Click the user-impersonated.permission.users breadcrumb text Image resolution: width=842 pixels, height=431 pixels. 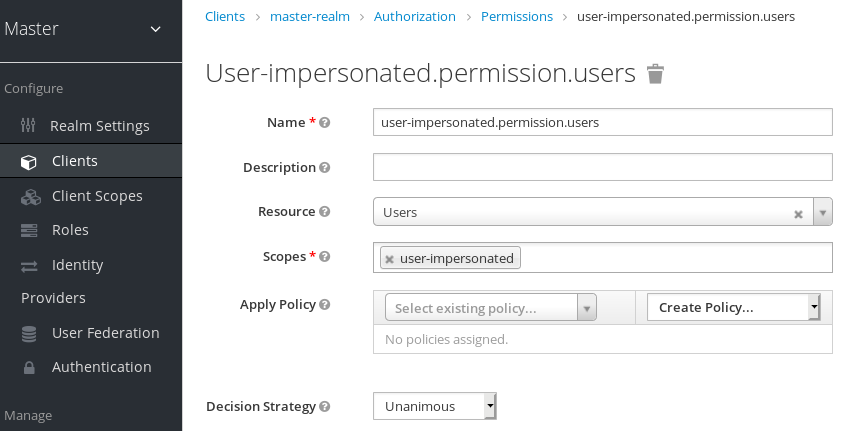[x=686, y=17]
